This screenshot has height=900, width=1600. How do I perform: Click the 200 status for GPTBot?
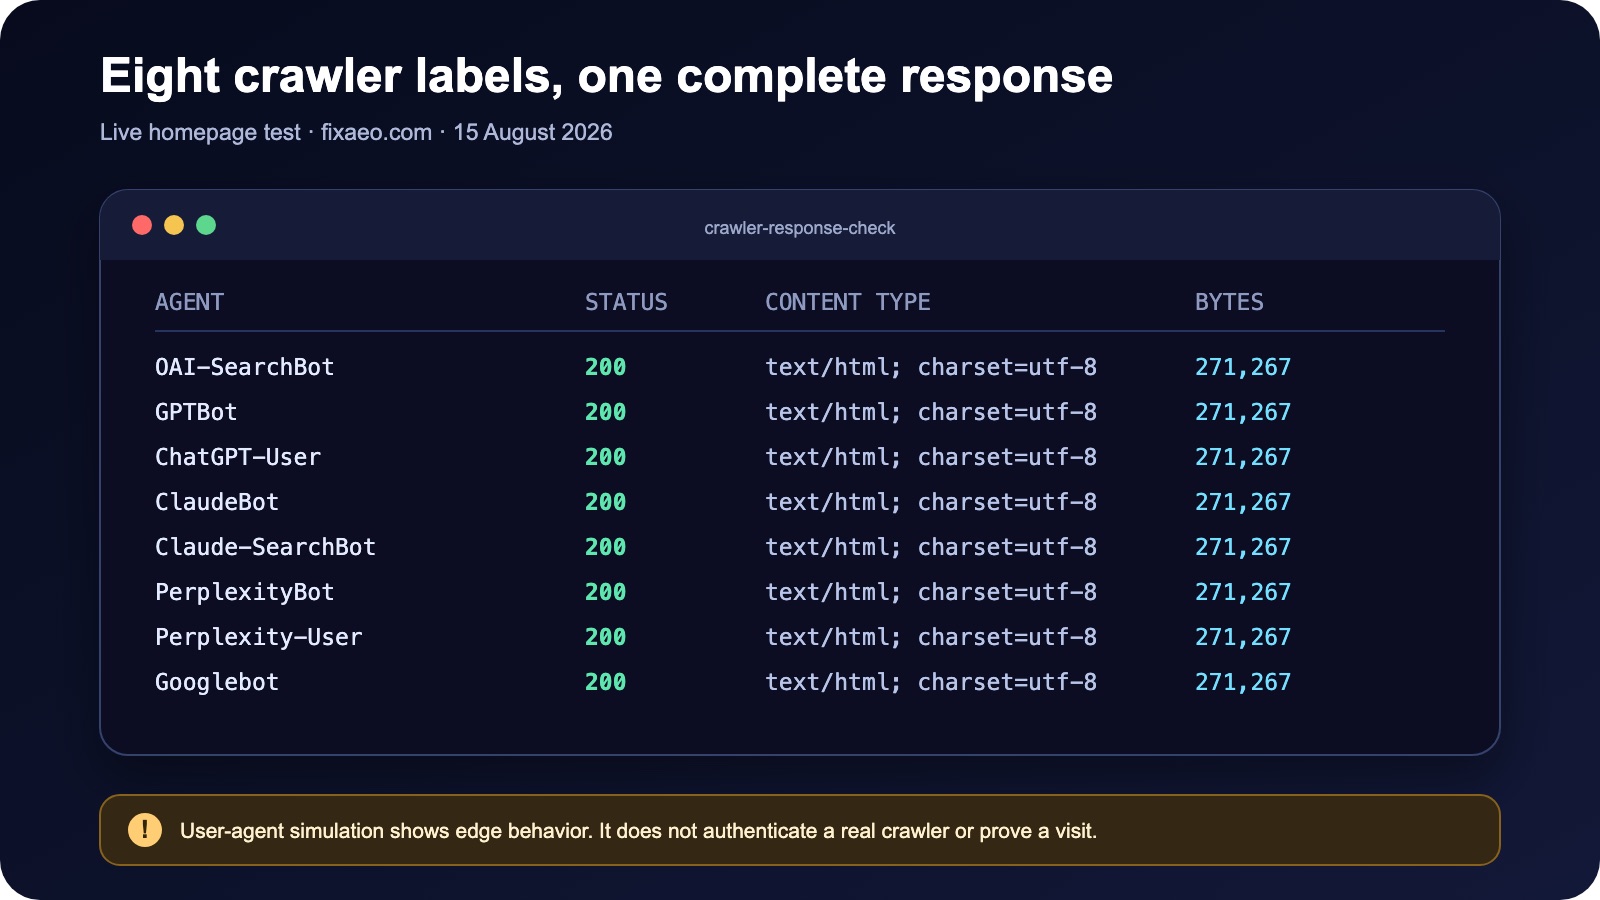pyautogui.click(x=606, y=412)
